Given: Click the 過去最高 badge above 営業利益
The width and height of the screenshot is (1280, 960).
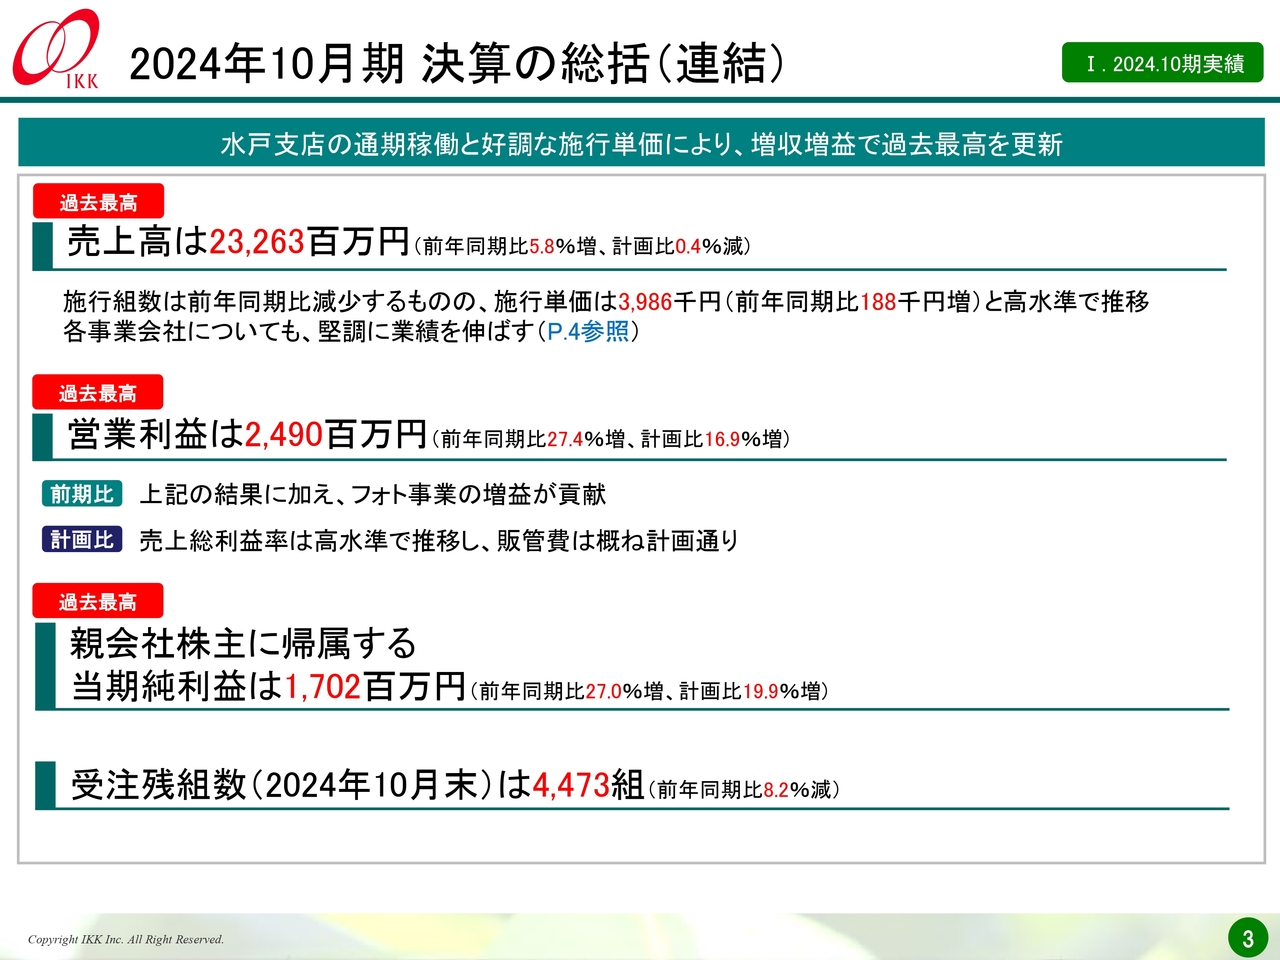Looking at the screenshot, I should click(x=98, y=391).
